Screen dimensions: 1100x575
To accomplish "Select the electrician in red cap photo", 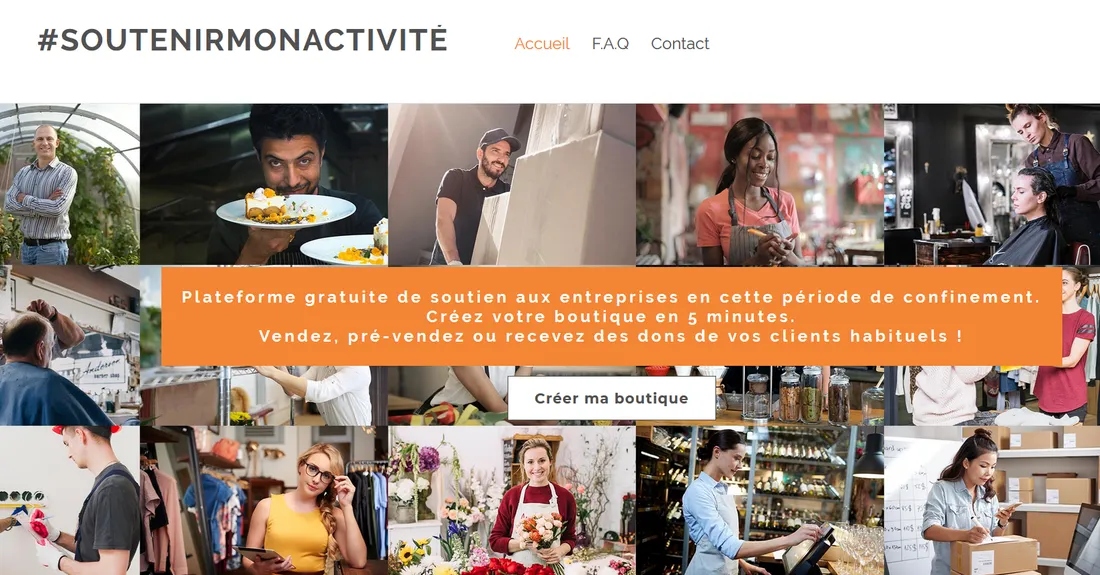I will (69, 501).
